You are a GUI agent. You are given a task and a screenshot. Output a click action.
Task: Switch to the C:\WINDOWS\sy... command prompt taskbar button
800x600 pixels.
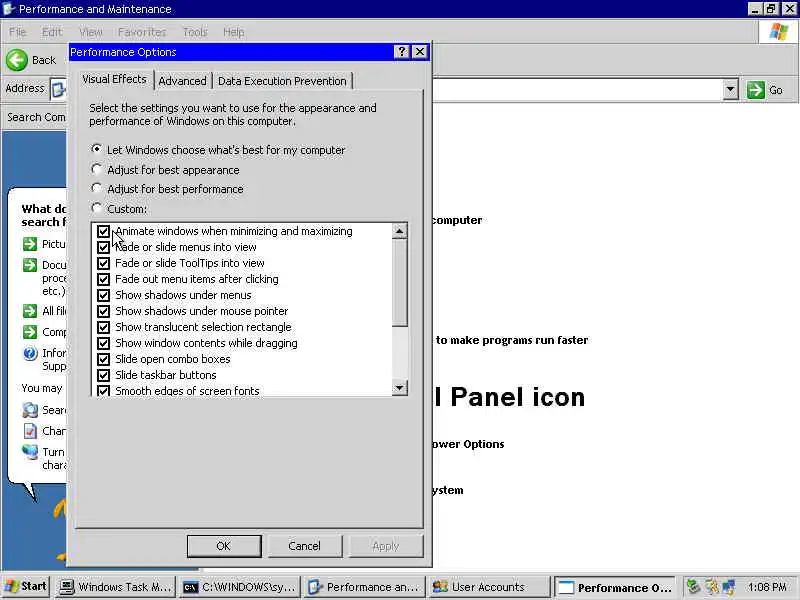tap(240, 587)
